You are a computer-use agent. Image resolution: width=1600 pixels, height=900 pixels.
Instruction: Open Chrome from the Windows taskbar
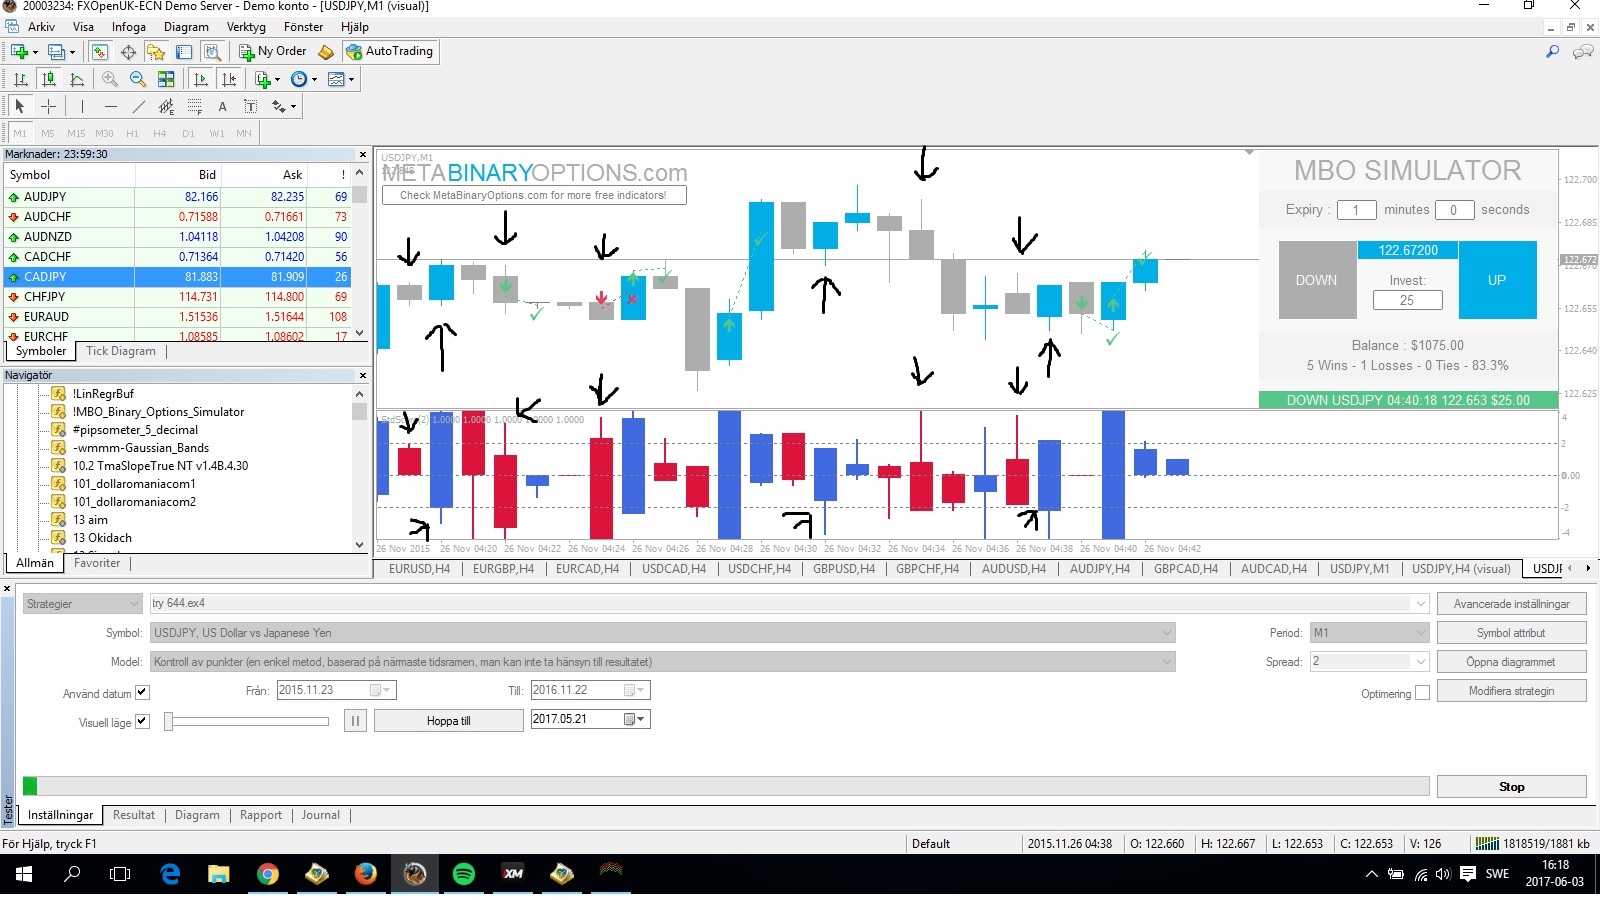[x=267, y=874]
